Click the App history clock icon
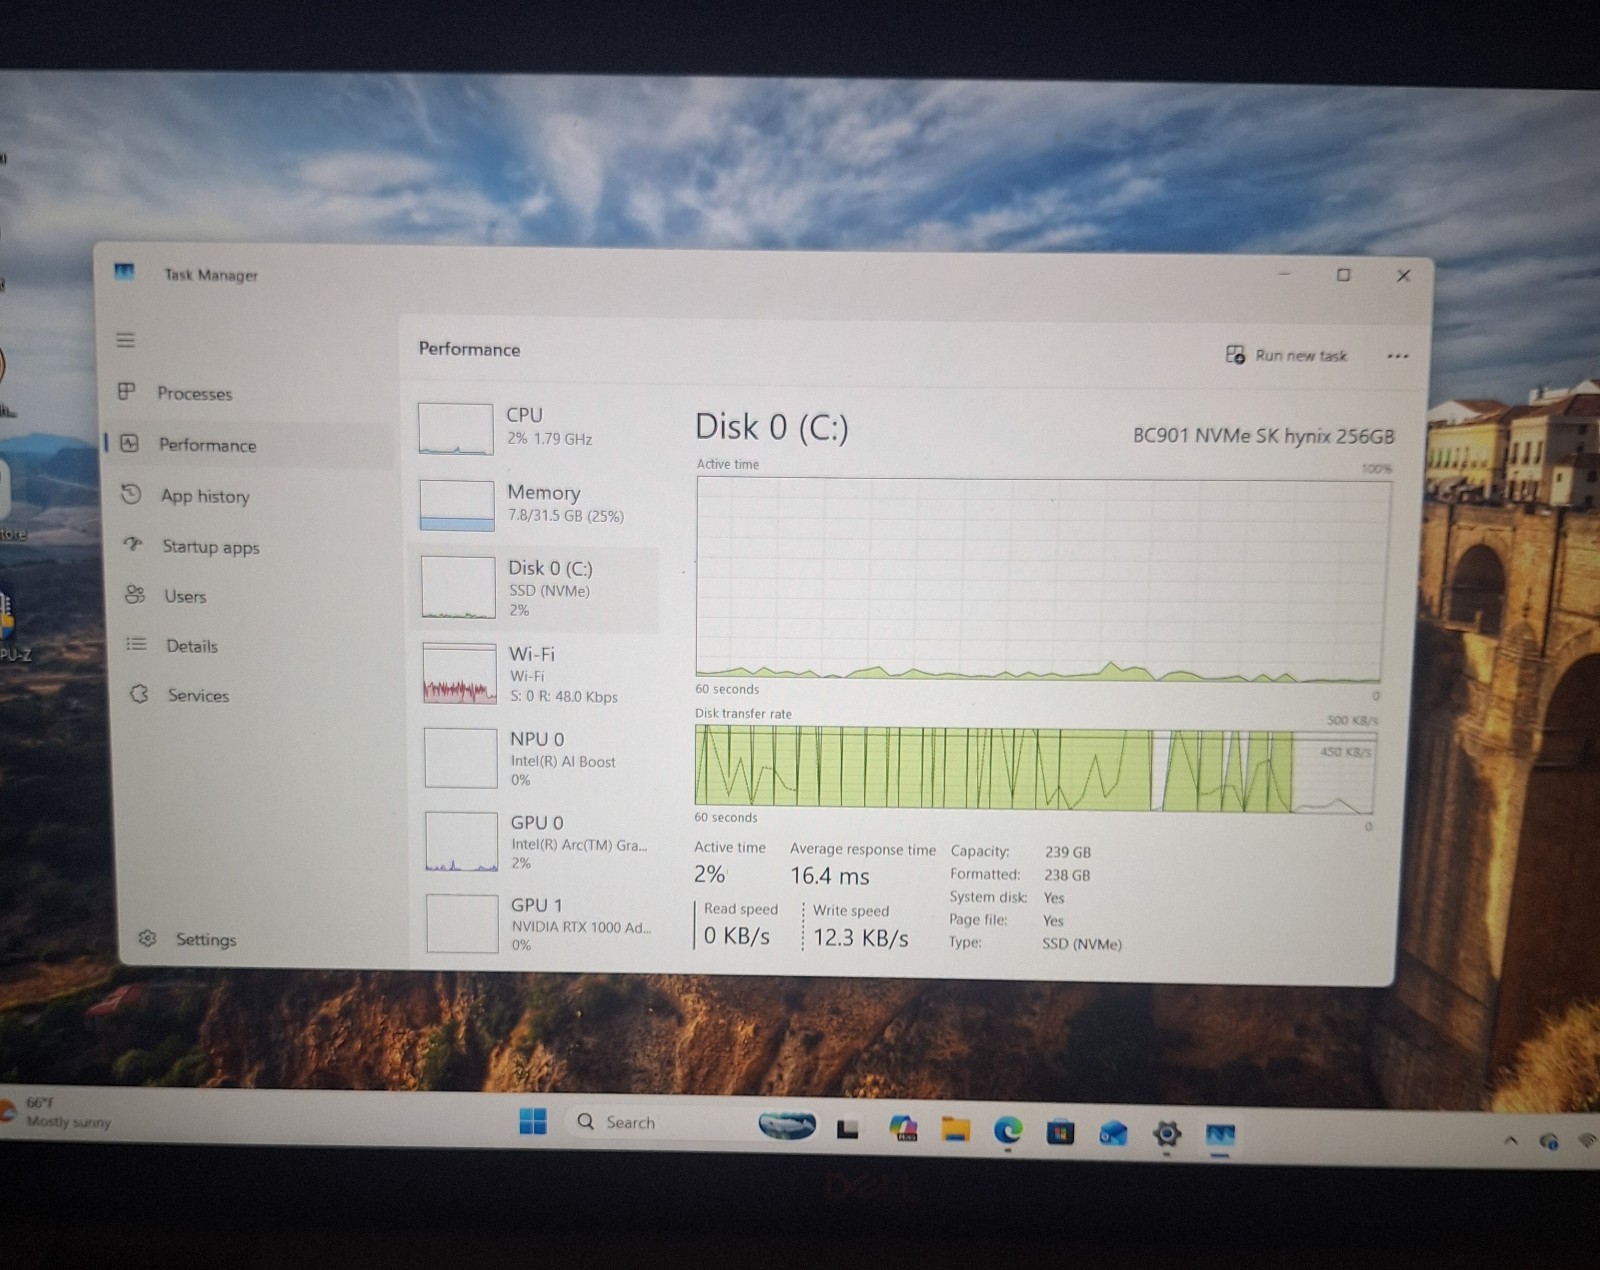 [x=131, y=494]
